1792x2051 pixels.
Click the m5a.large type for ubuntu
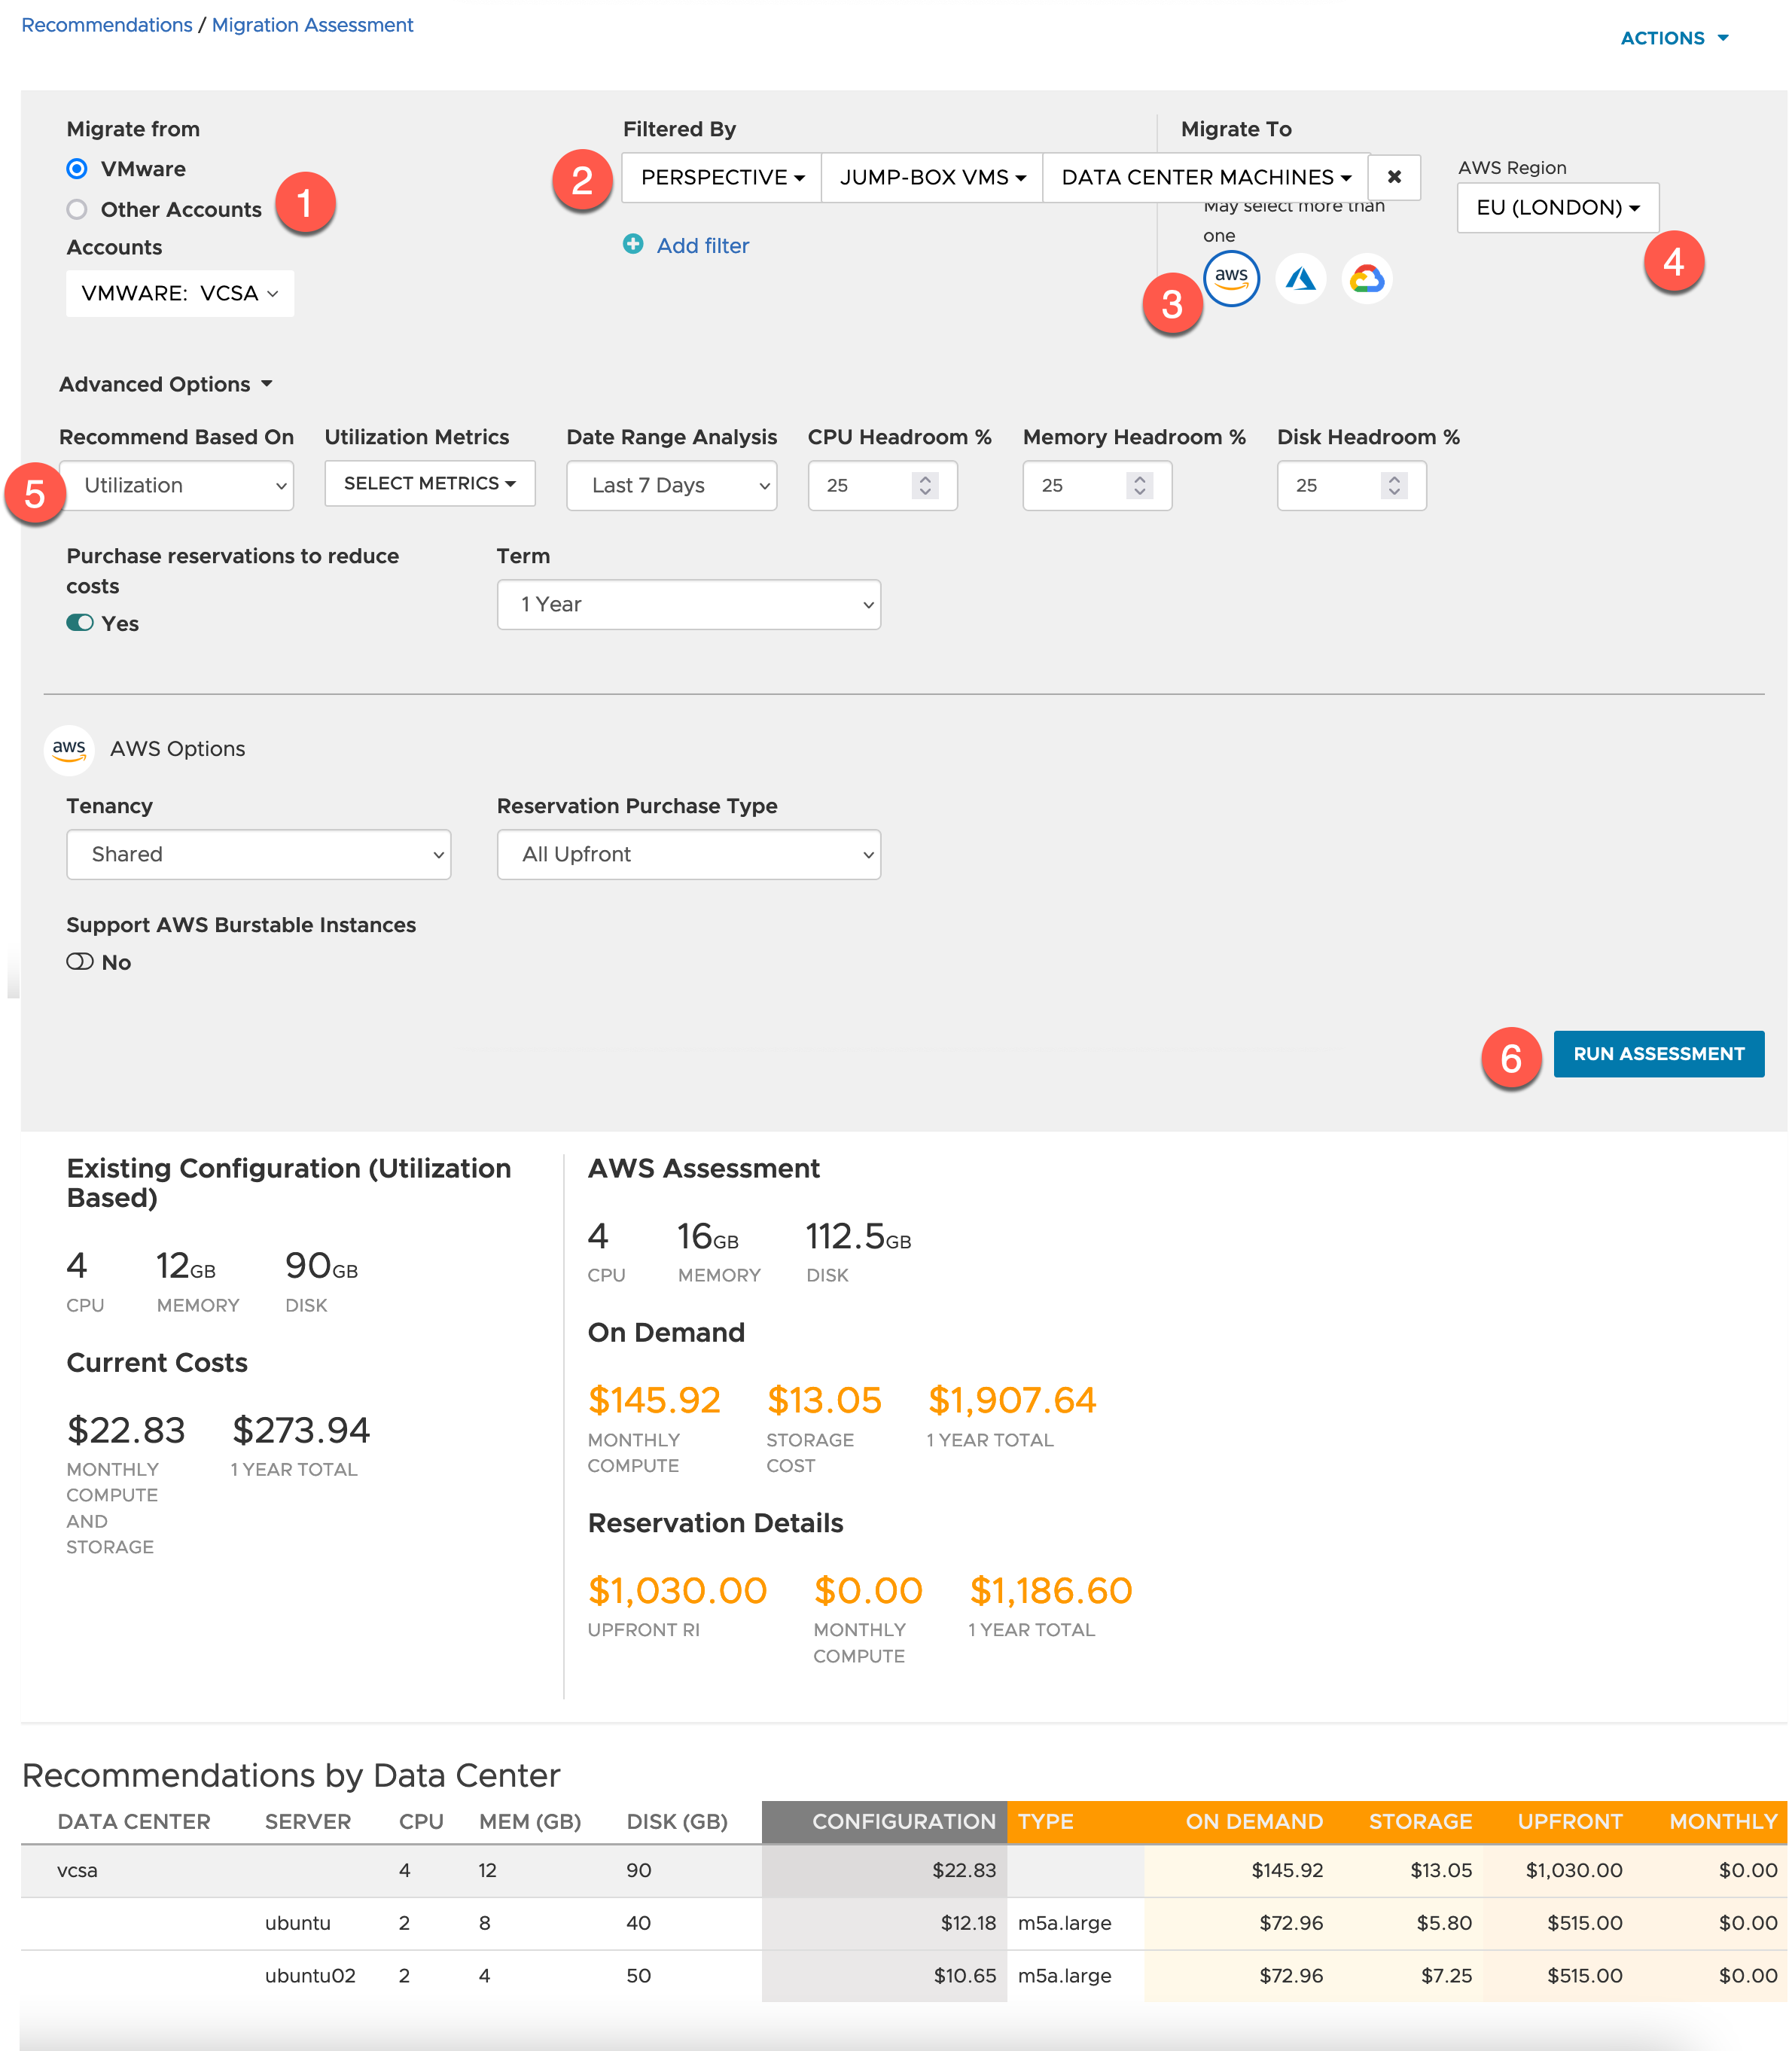pyautogui.click(x=1064, y=1922)
